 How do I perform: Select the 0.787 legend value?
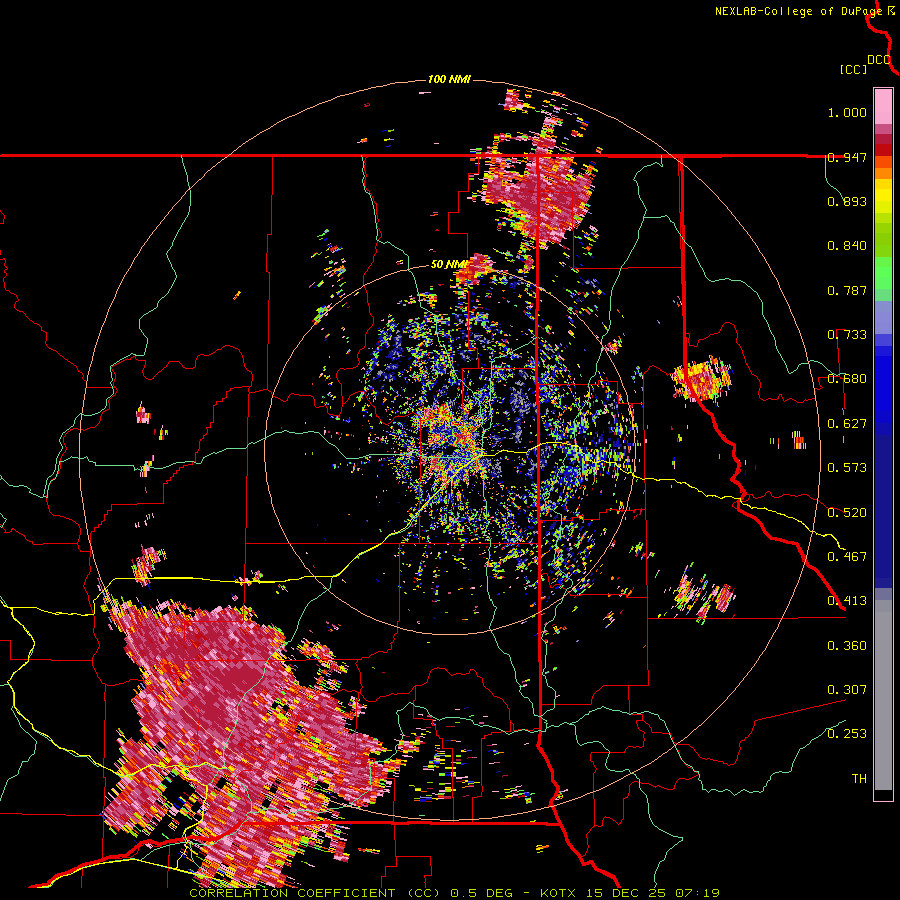point(847,290)
